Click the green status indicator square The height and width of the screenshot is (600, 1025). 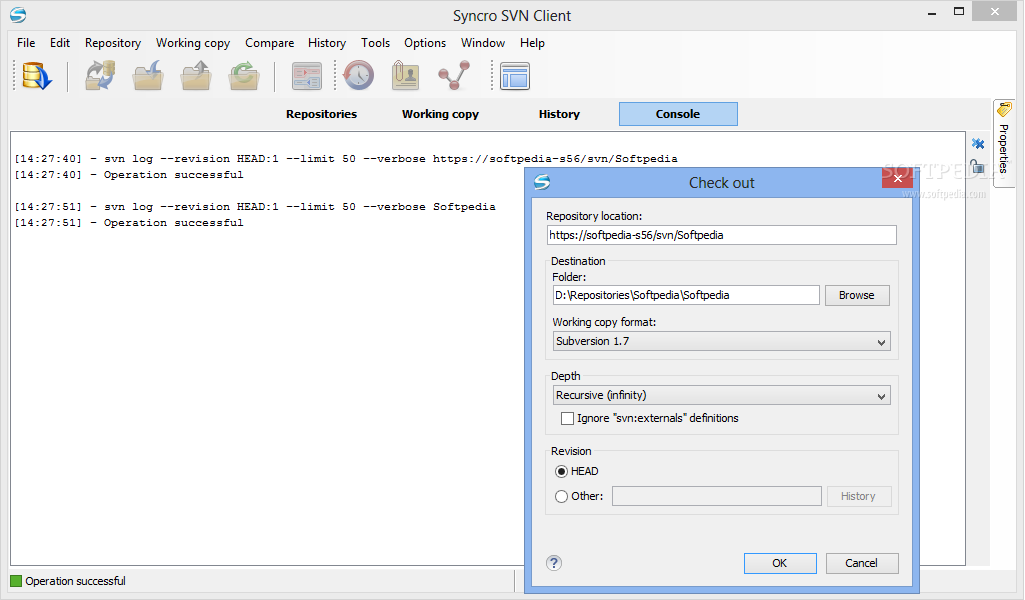coord(16,581)
